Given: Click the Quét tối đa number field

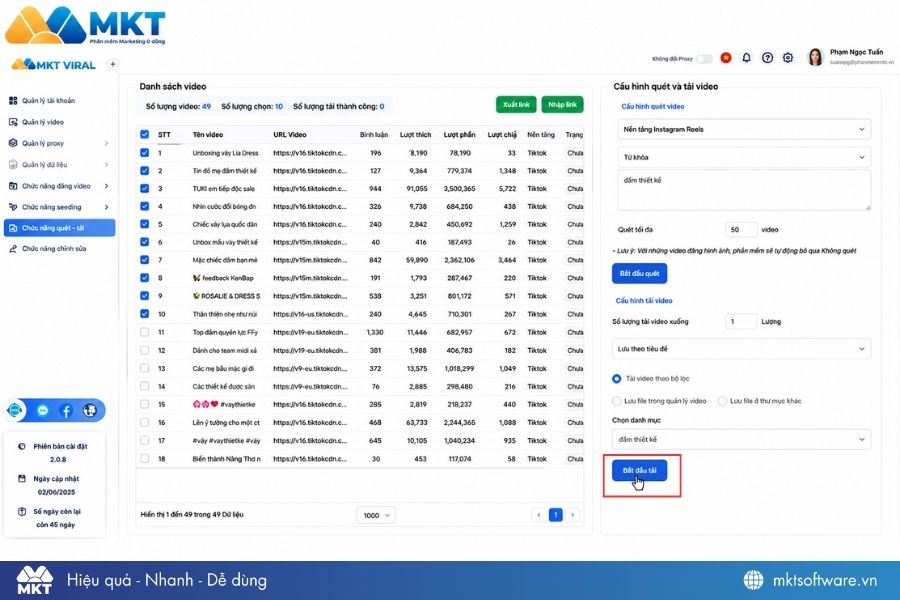Looking at the screenshot, I should click(x=741, y=230).
